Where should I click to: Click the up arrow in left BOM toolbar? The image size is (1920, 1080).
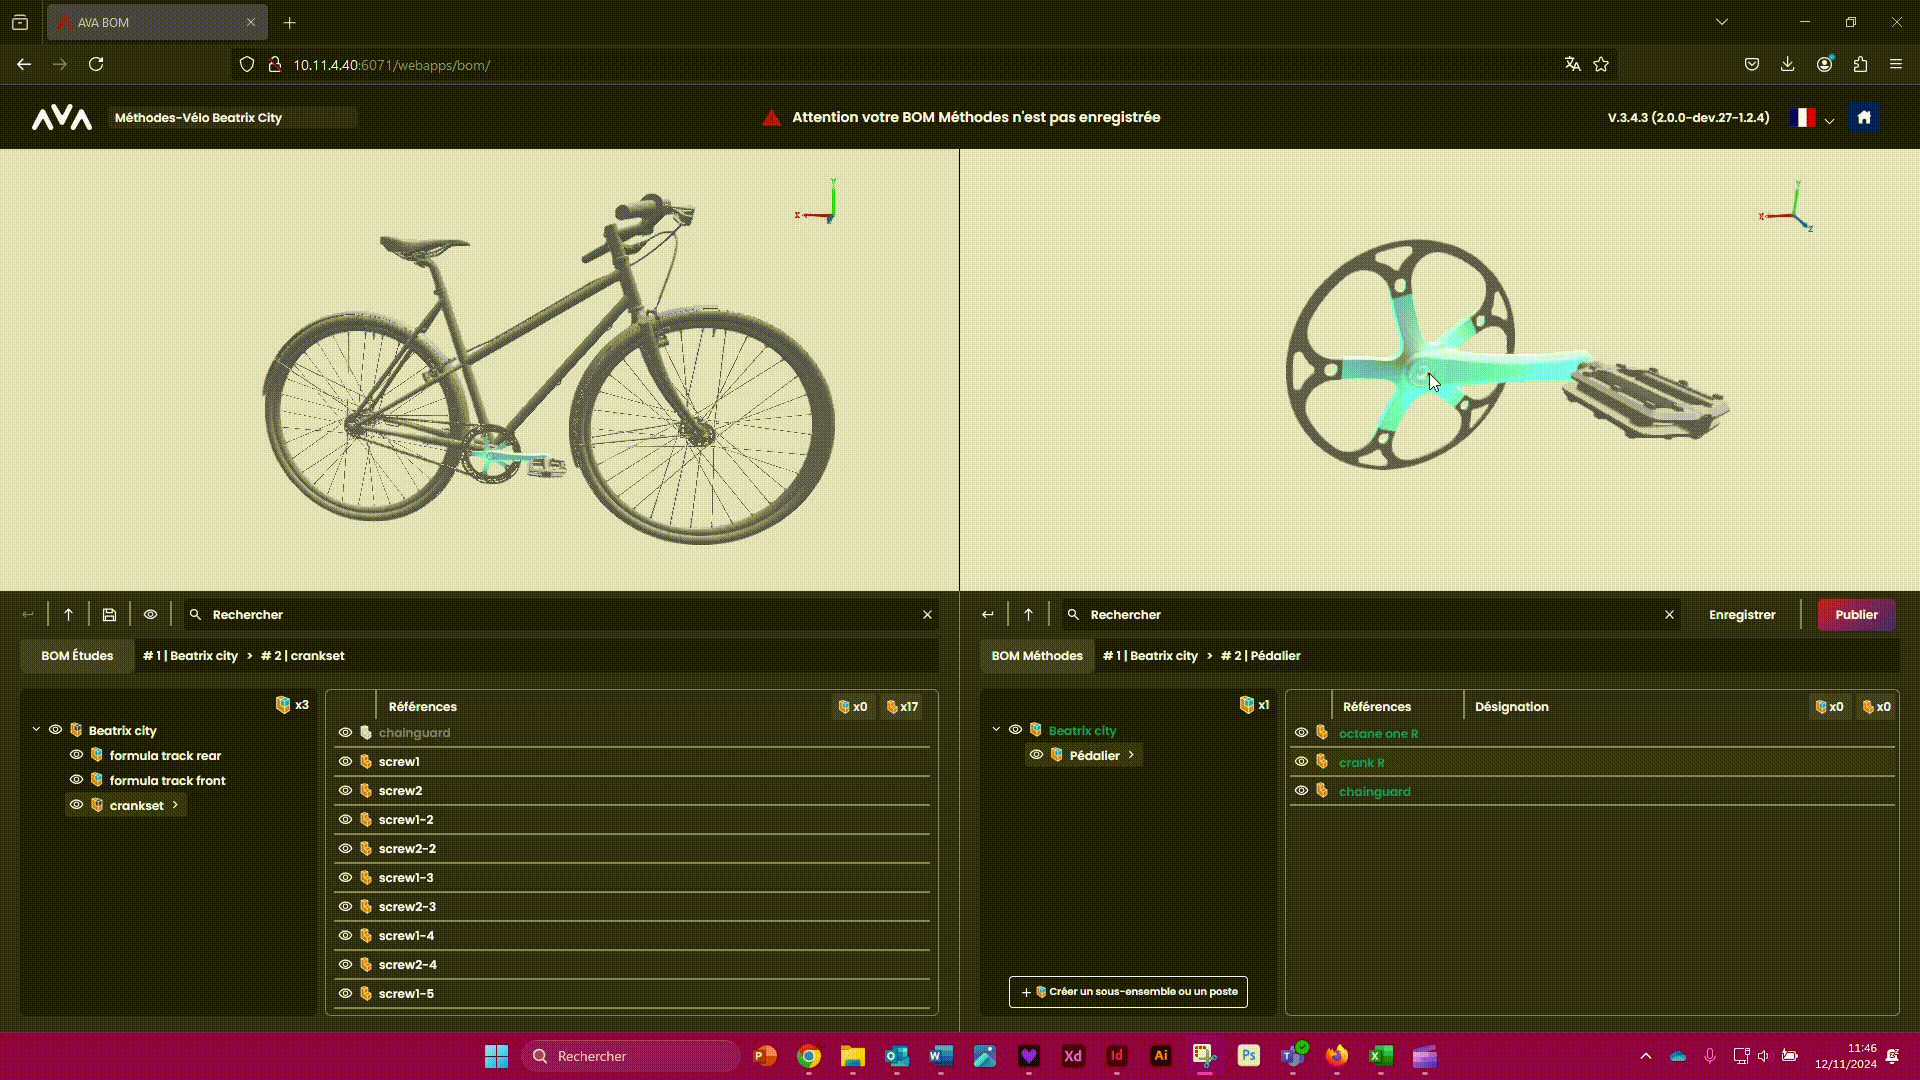point(68,615)
